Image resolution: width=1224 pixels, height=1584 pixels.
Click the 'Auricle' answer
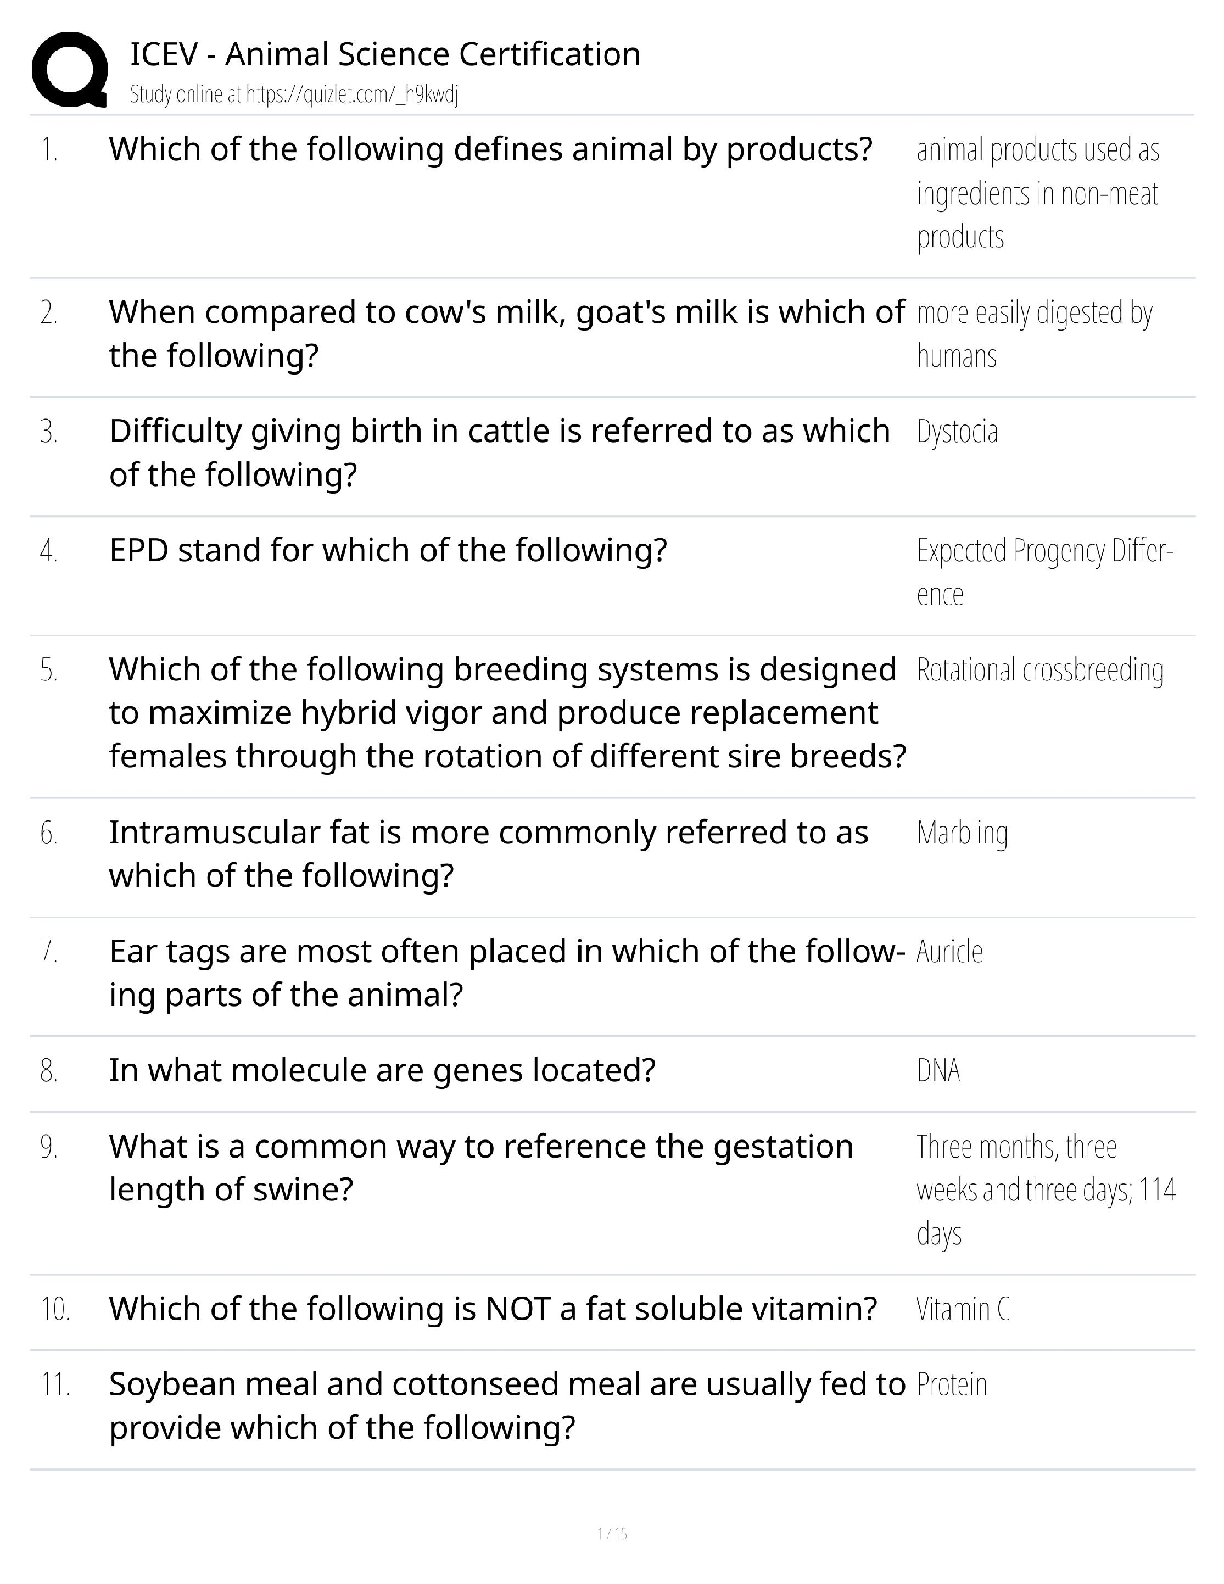tap(949, 952)
